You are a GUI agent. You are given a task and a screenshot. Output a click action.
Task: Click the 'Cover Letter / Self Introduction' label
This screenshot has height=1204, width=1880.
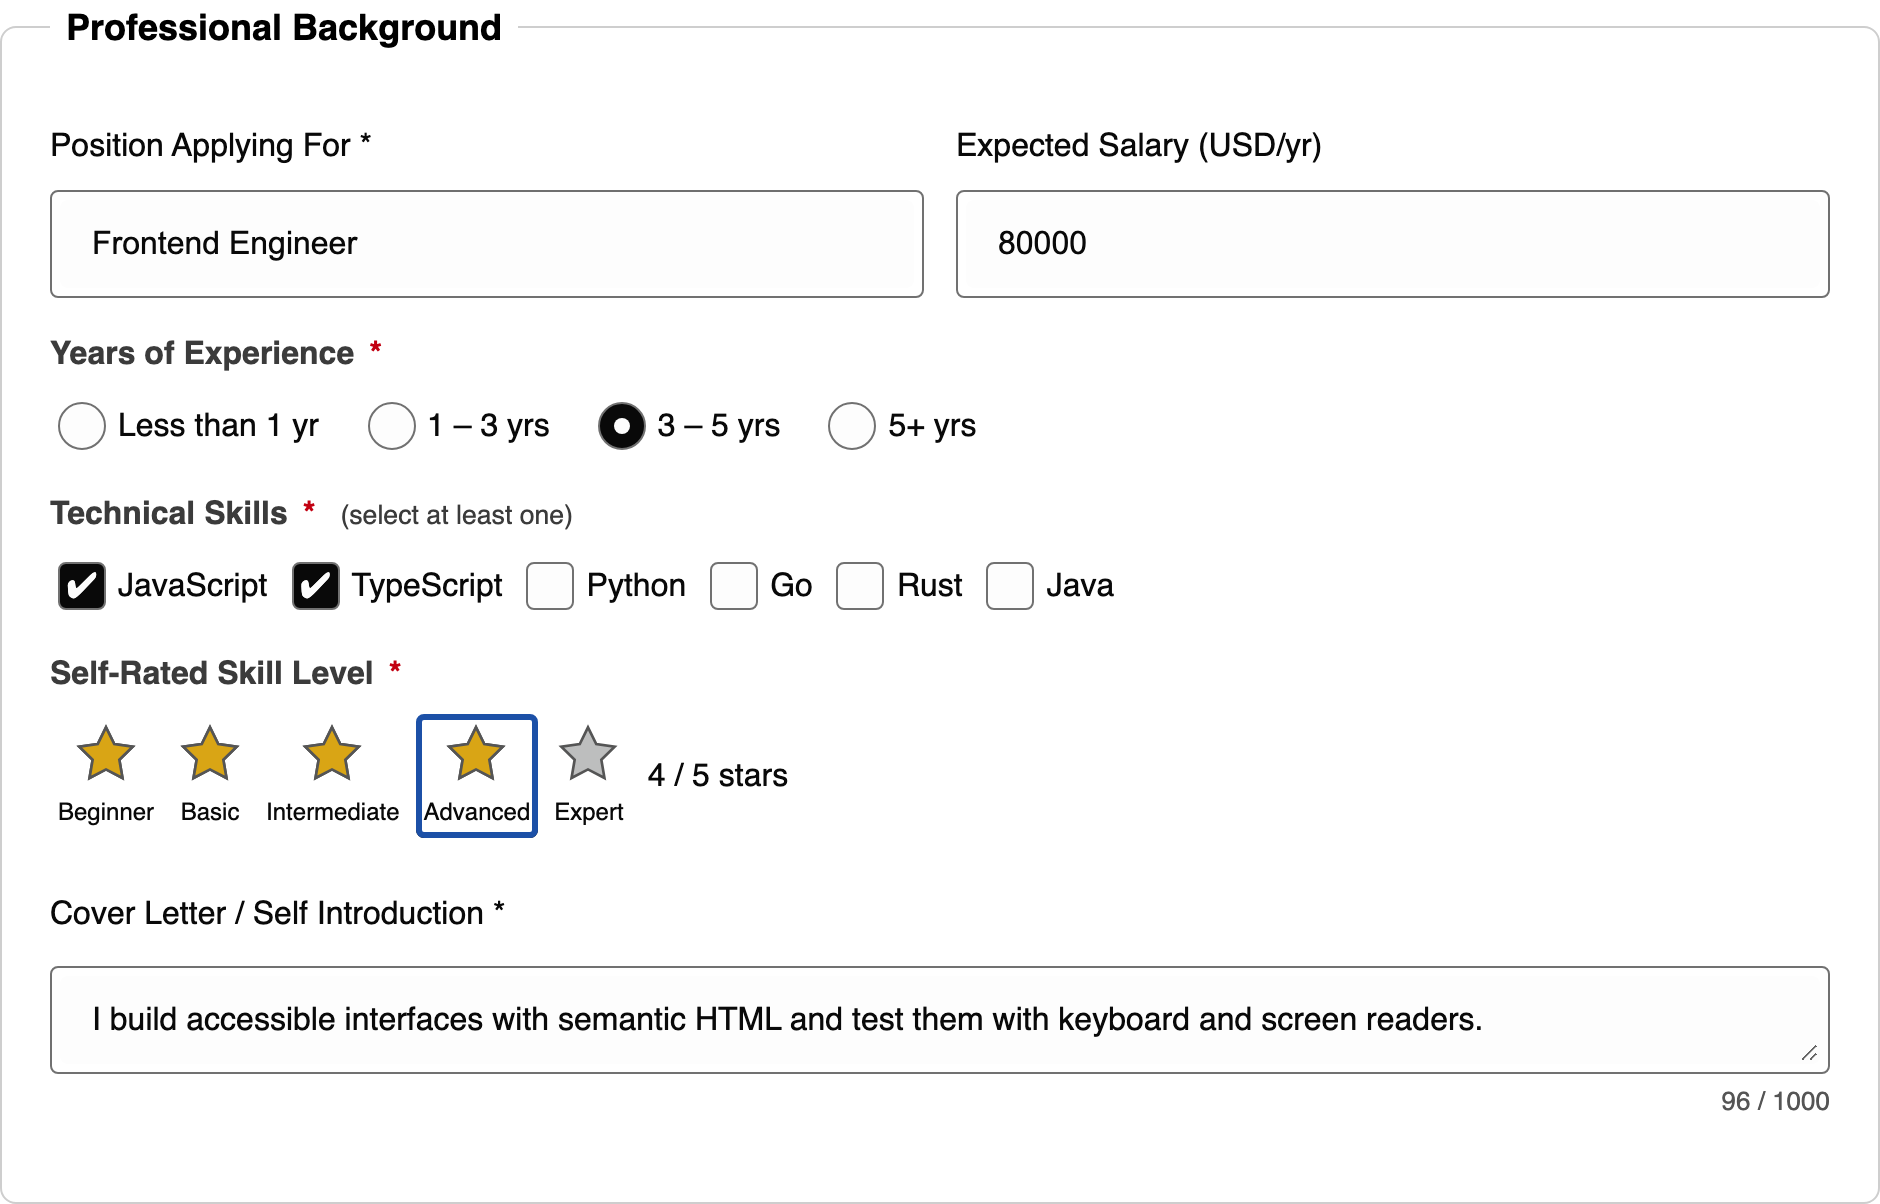pos(267,913)
